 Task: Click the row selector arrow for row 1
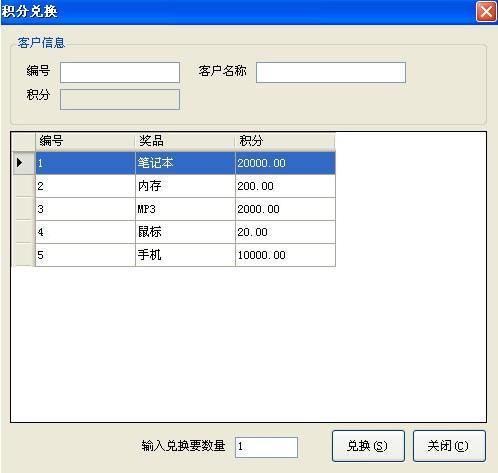pyautogui.click(x=23, y=163)
